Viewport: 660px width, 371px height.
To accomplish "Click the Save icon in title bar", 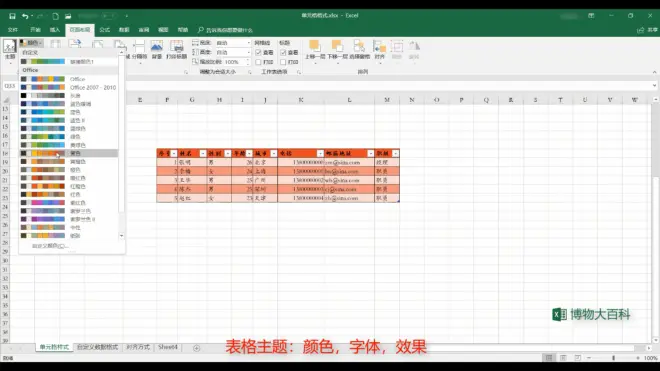I will tap(12, 16).
